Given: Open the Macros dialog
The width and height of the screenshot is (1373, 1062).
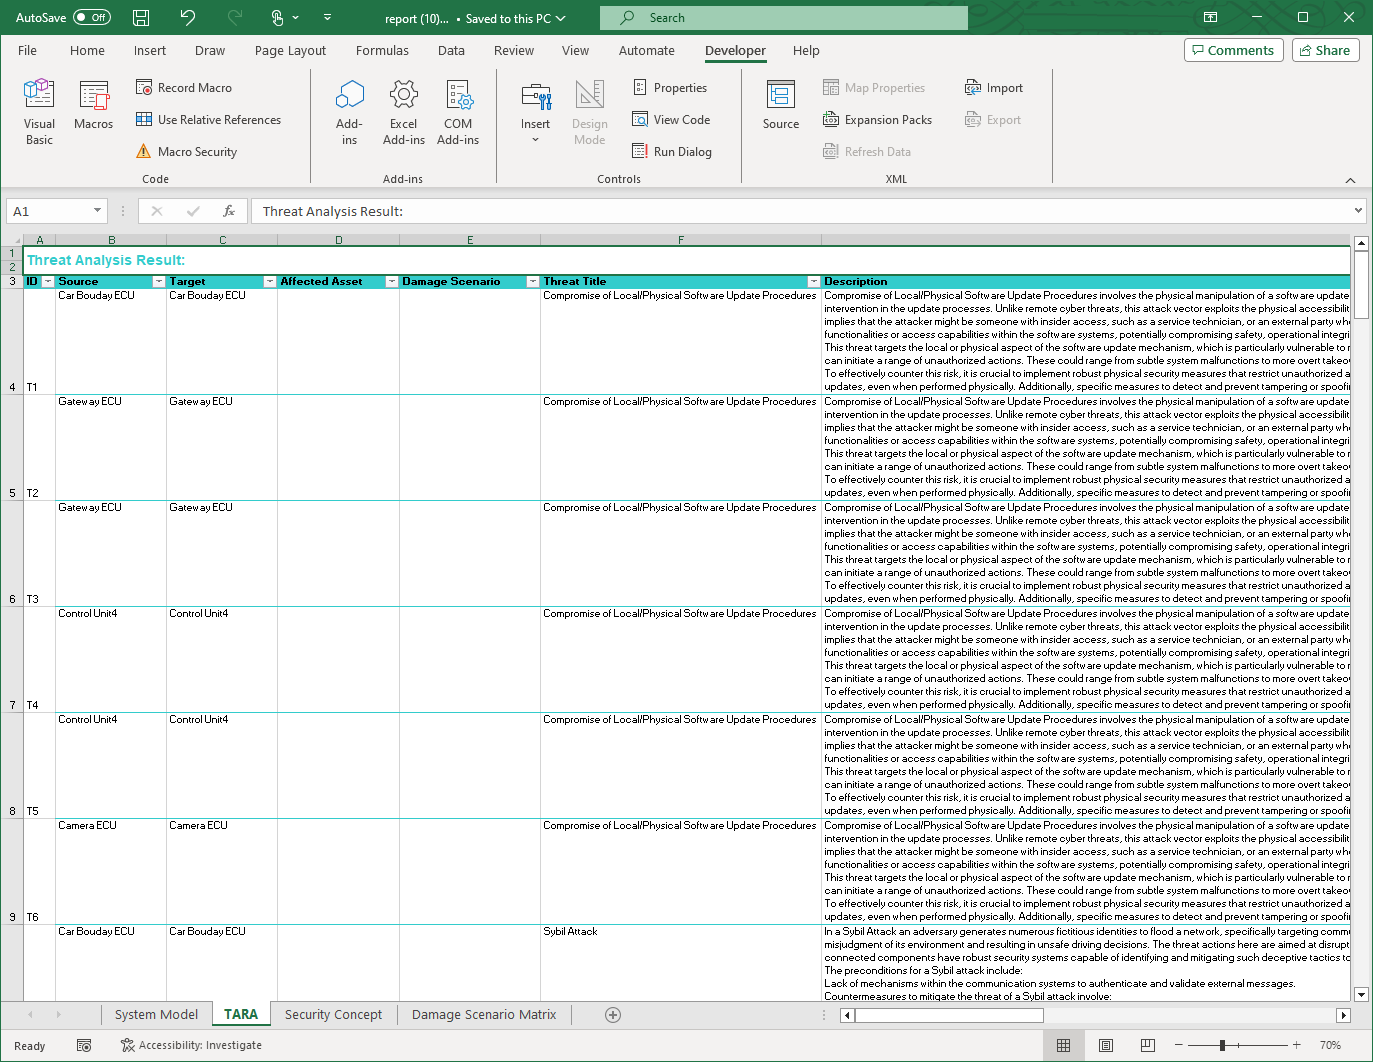Looking at the screenshot, I should click(x=93, y=106).
